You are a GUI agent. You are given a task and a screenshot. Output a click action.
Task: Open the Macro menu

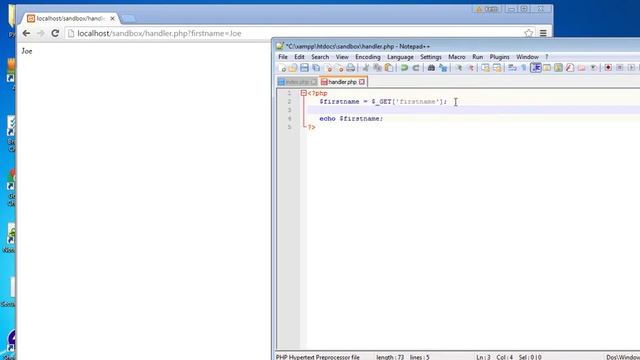(457, 57)
